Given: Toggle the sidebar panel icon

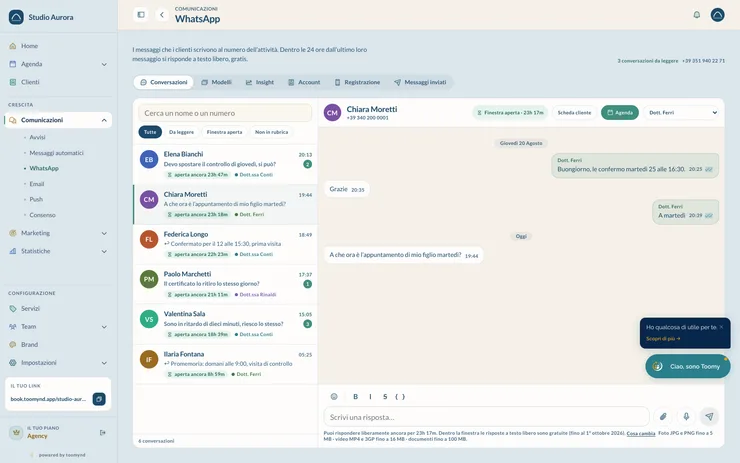Looking at the screenshot, I should point(141,15).
